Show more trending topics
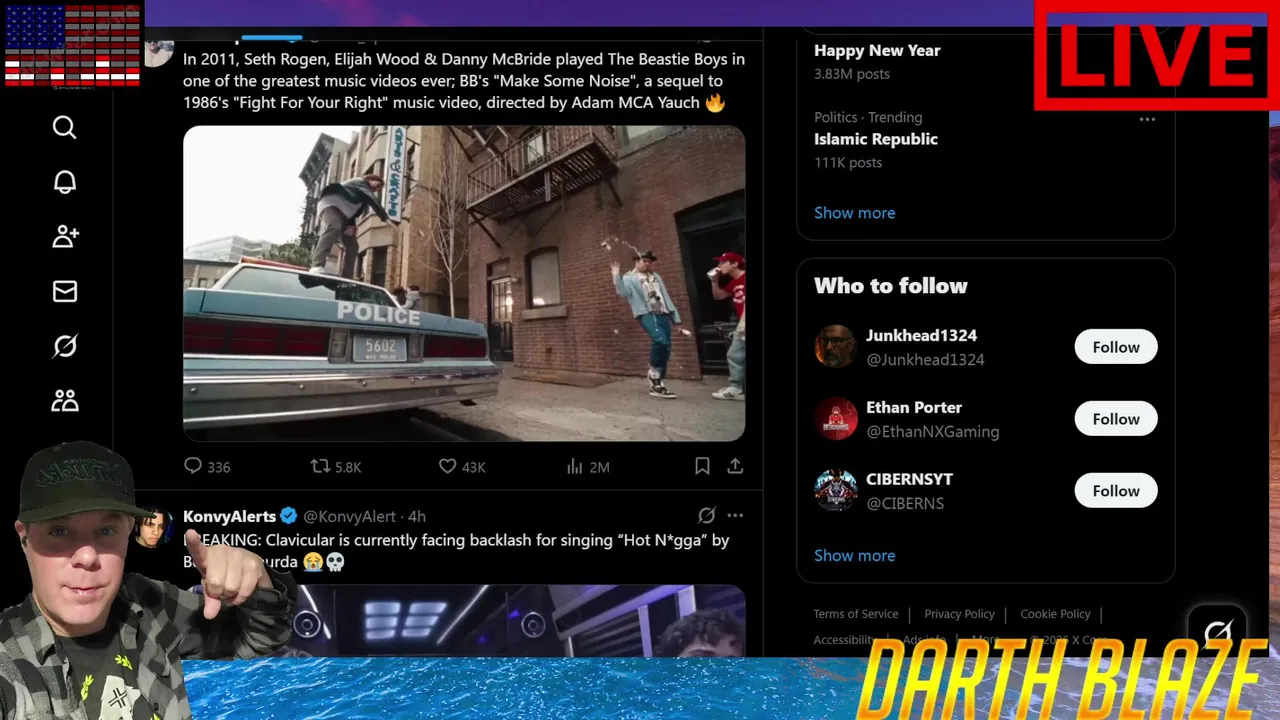The height and width of the screenshot is (720, 1280). 854,213
